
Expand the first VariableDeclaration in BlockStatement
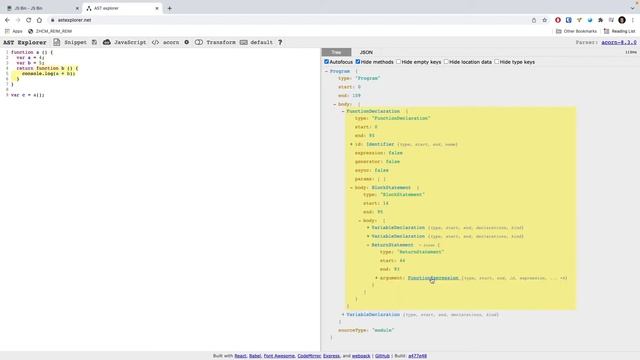tap(368, 227)
